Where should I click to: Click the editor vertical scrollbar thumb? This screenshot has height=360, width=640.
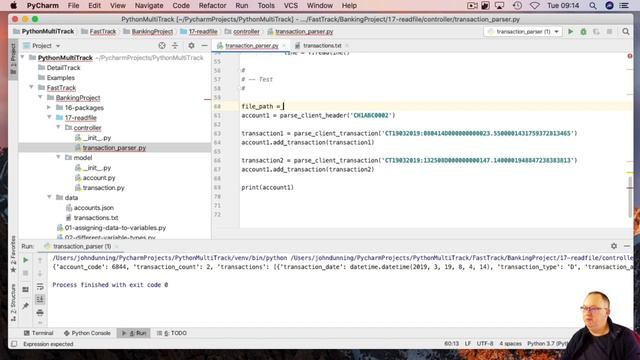(x=630, y=197)
